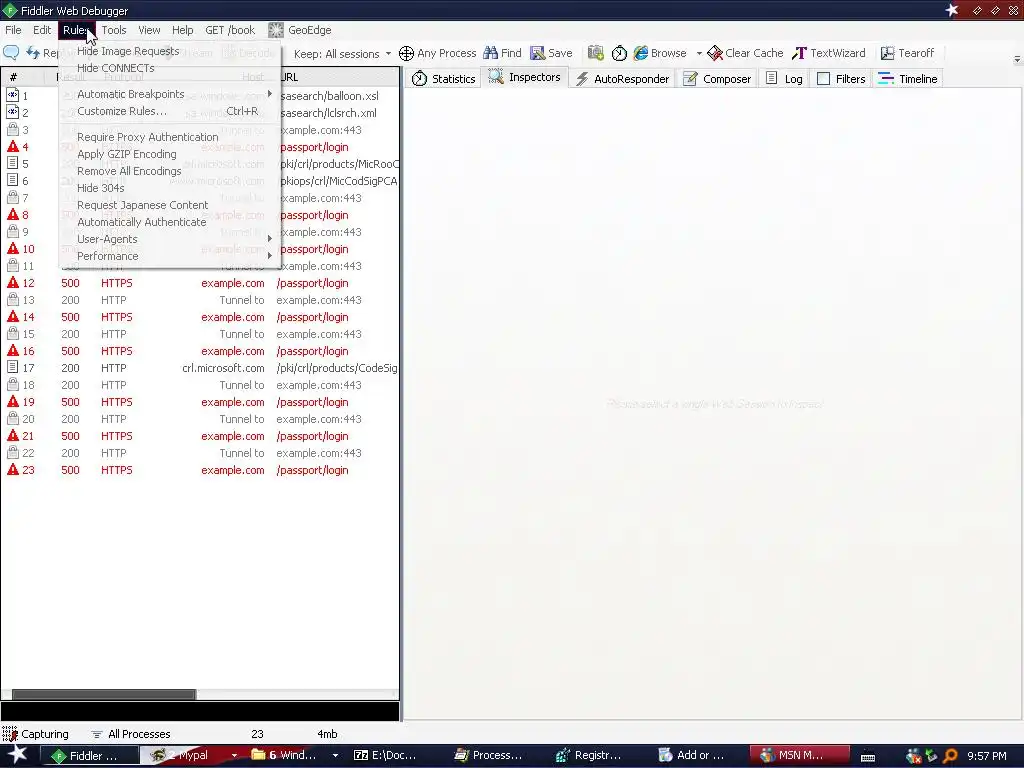Click the timer stopwatch icon in toolbar
The width and height of the screenshot is (1024, 768).
click(619, 53)
